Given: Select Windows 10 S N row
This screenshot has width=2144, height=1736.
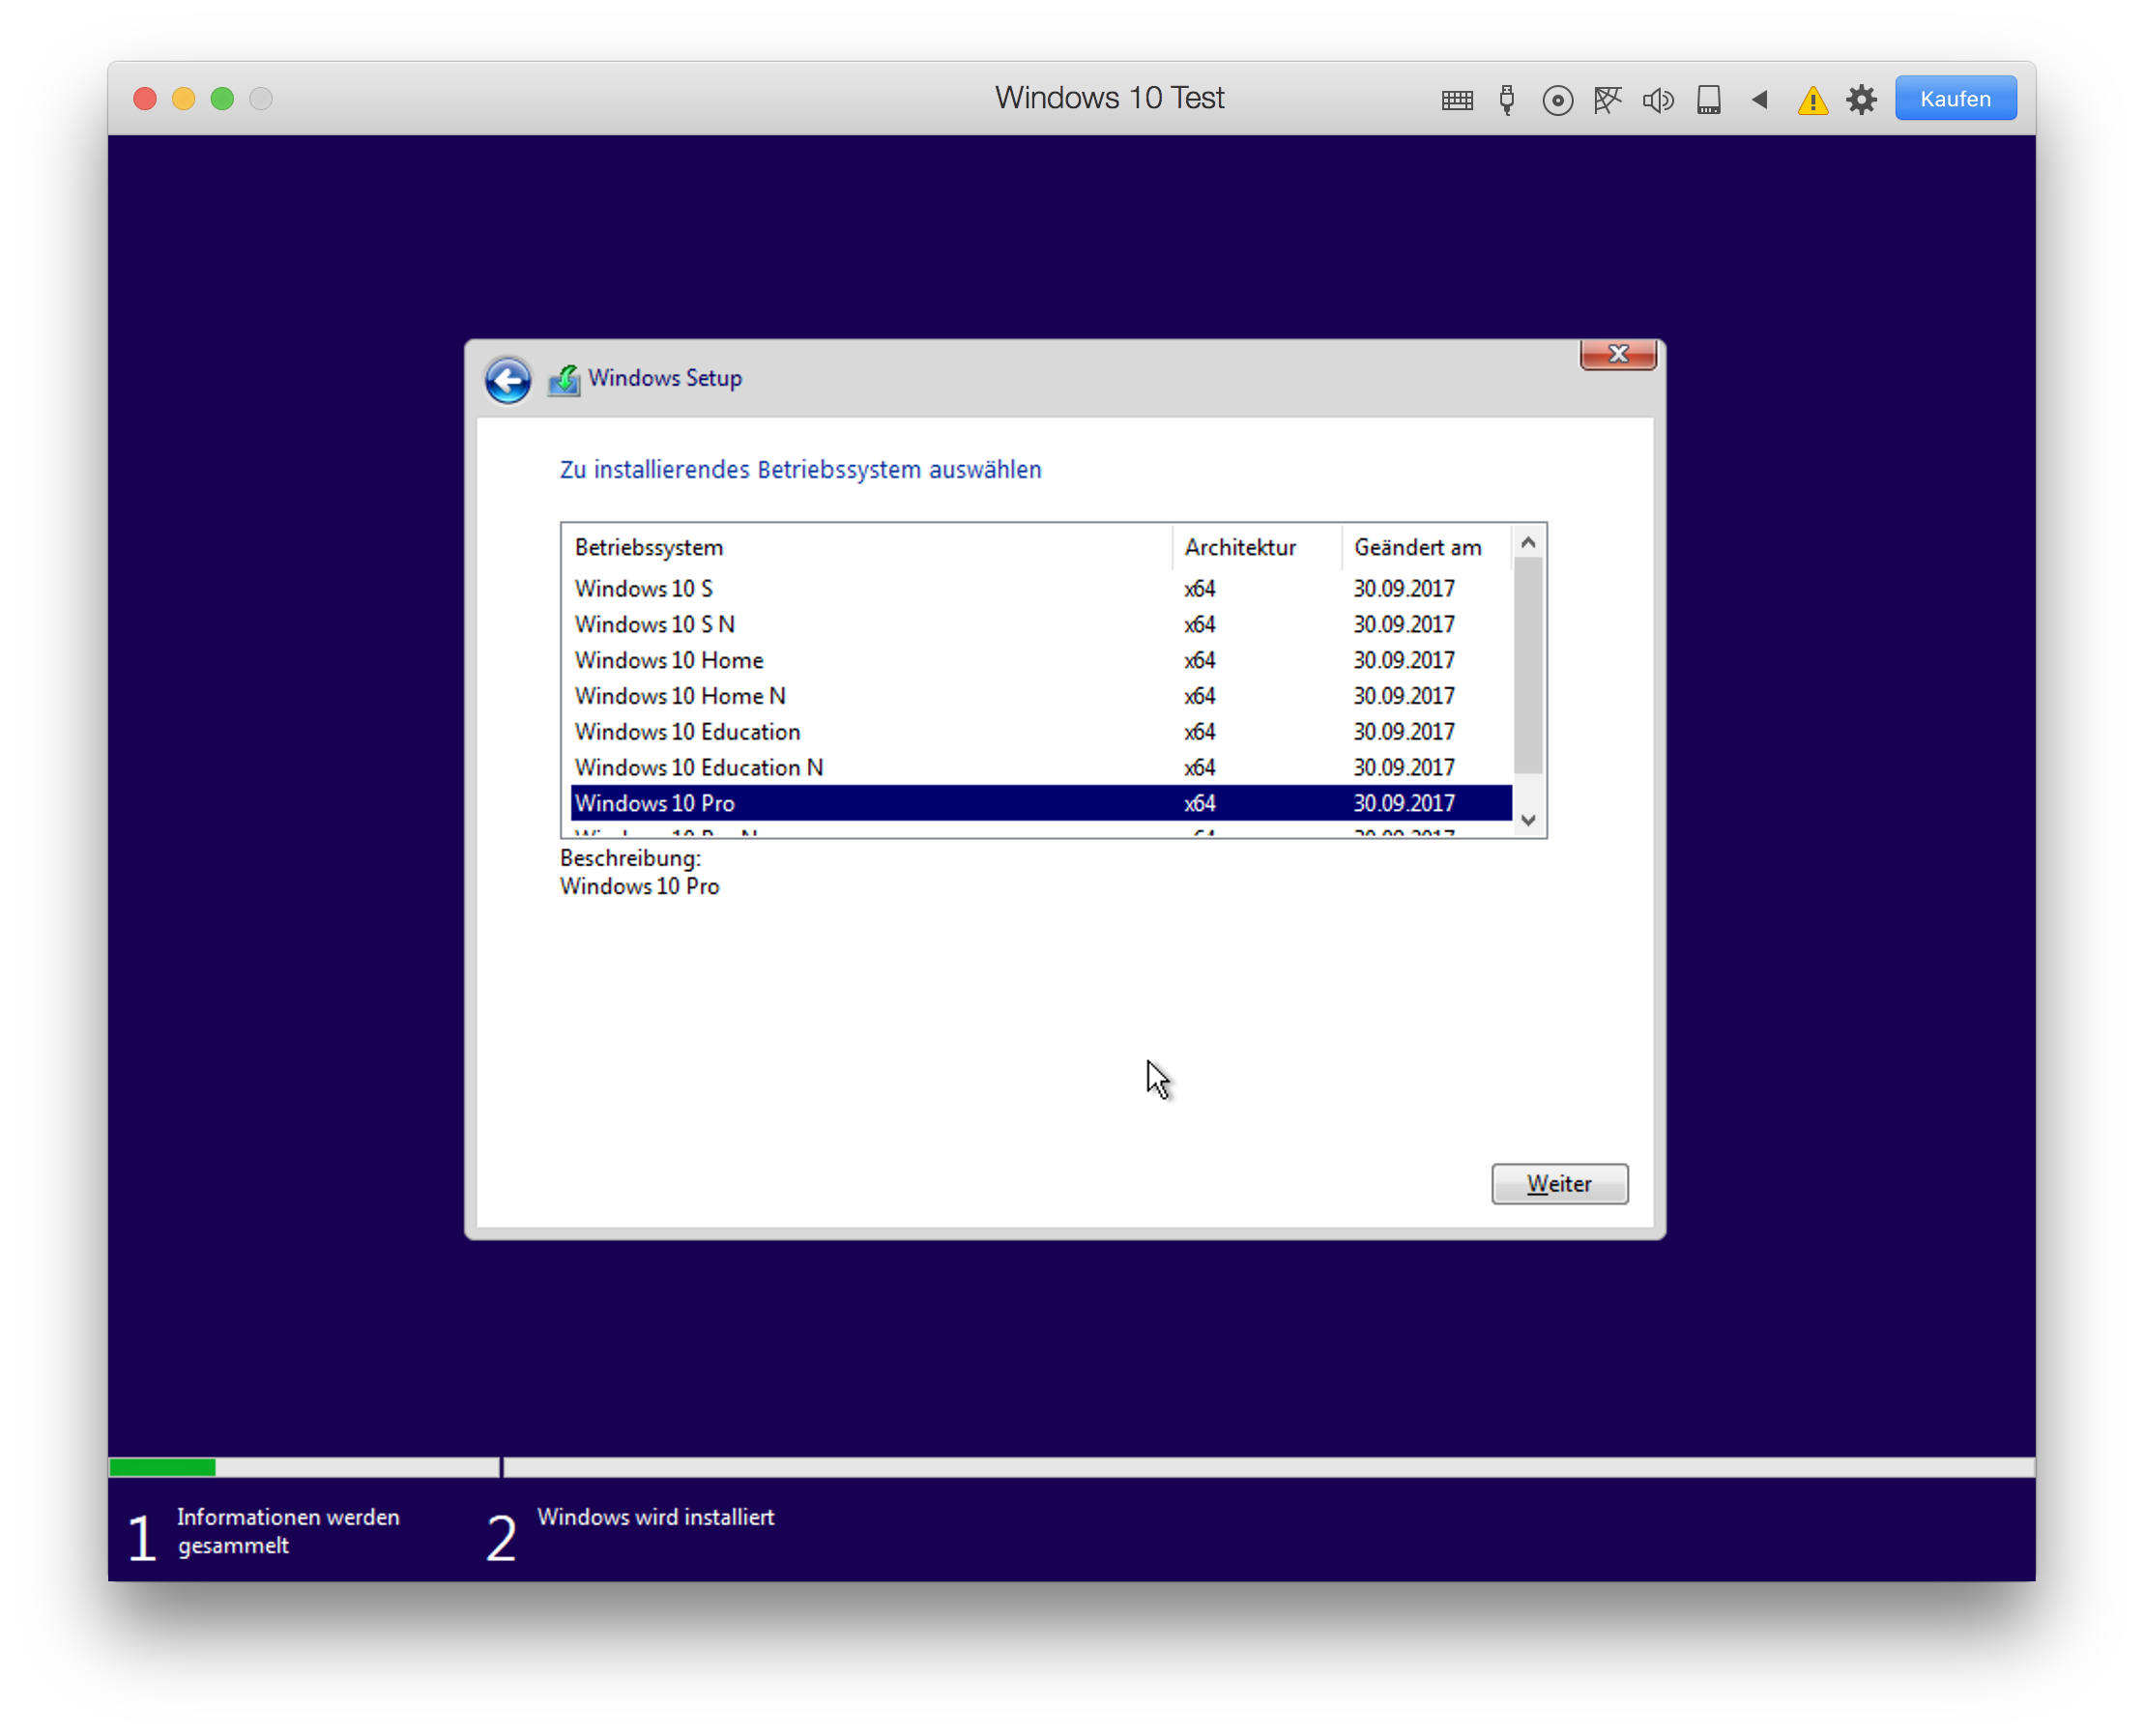Looking at the screenshot, I should point(1041,625).
